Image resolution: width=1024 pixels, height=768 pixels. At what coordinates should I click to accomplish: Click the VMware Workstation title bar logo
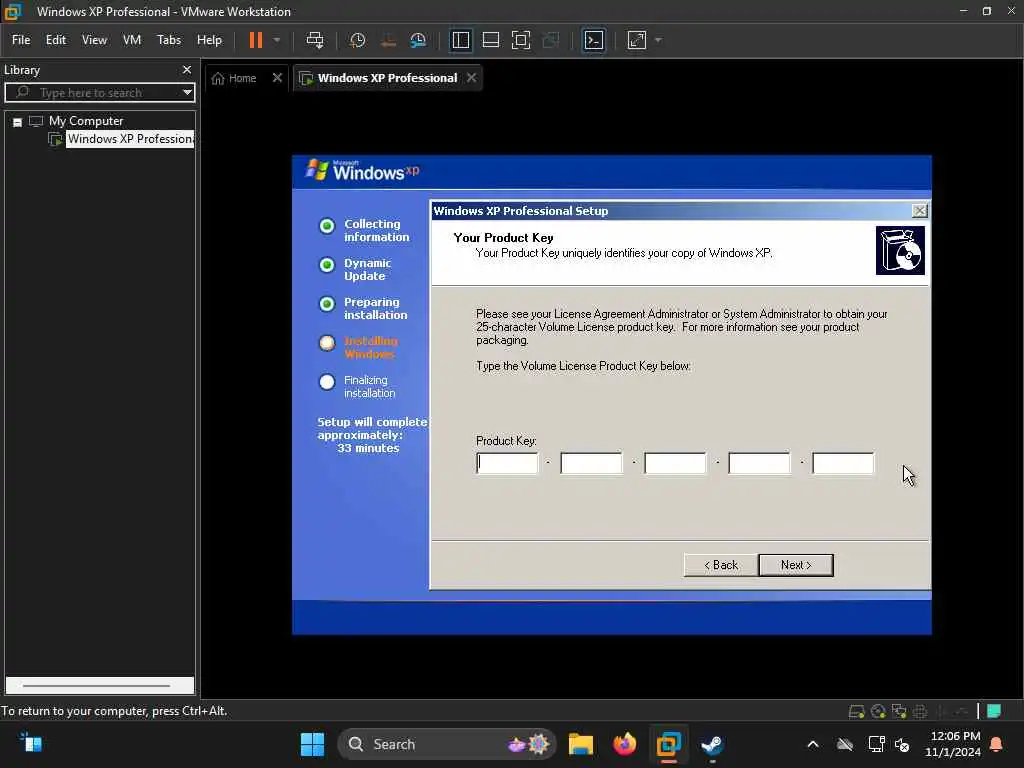tap(12, 11)
